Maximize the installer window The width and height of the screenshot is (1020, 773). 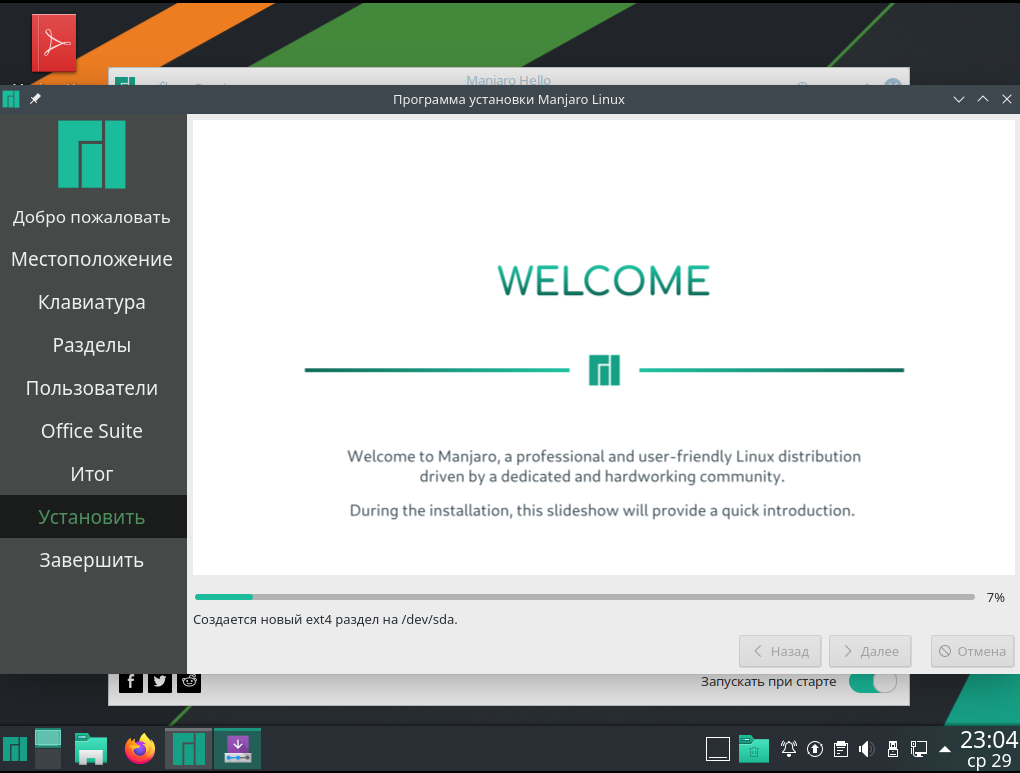983,99
